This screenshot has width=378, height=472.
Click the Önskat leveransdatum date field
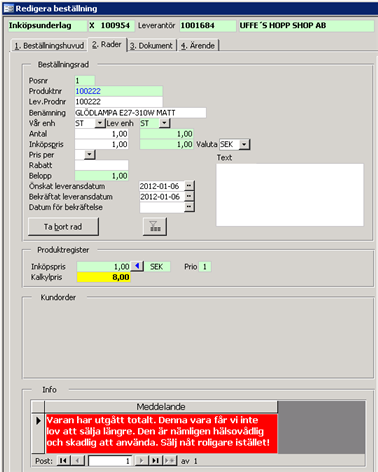[162, 186]
